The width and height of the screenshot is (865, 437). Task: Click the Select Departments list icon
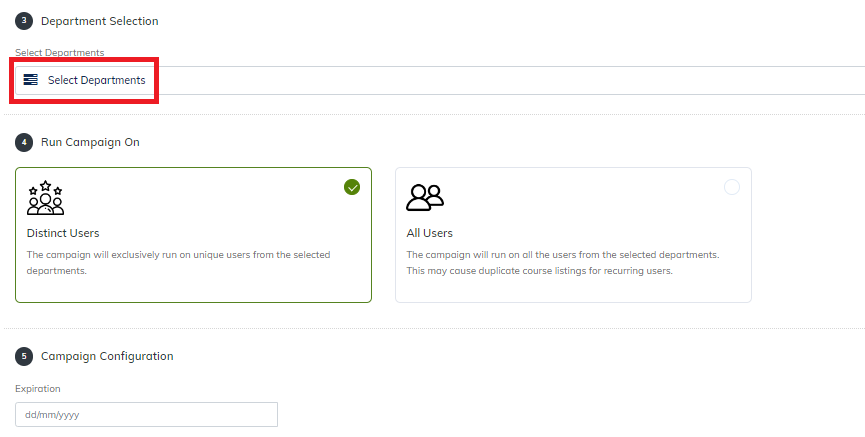[30, 80]
